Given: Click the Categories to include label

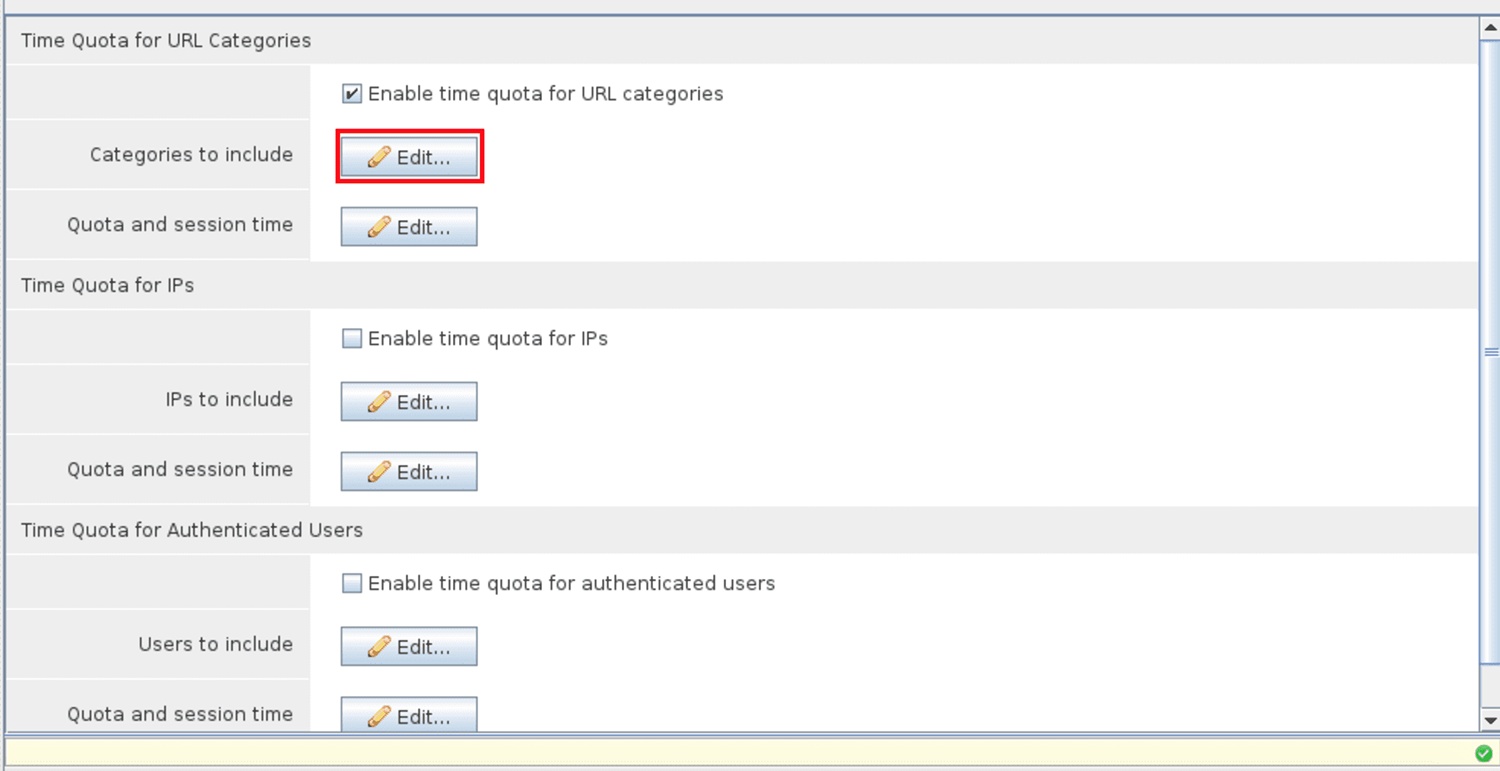Looking at the screenshot, I should pos(191,155).
